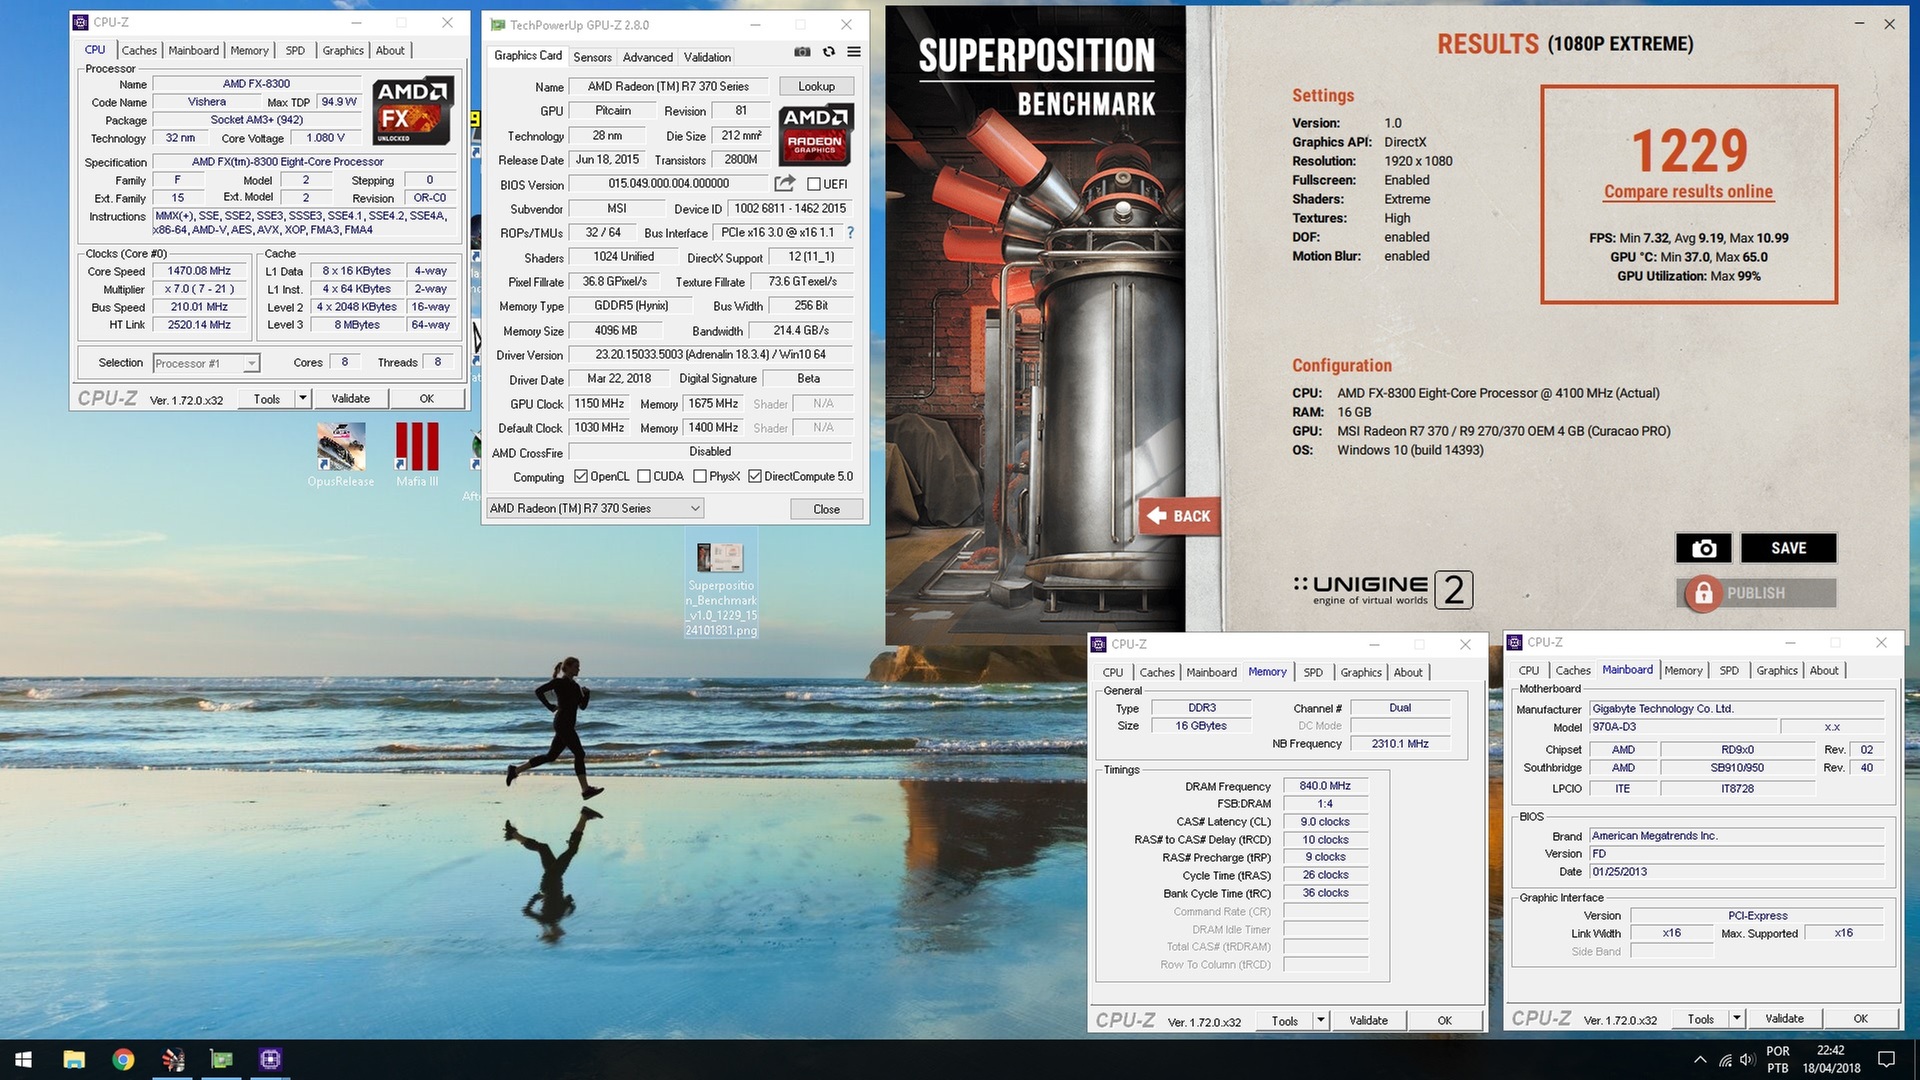Click the volume tray icon
Screen dimensions: 1920x1080
coord(1747,1059)
